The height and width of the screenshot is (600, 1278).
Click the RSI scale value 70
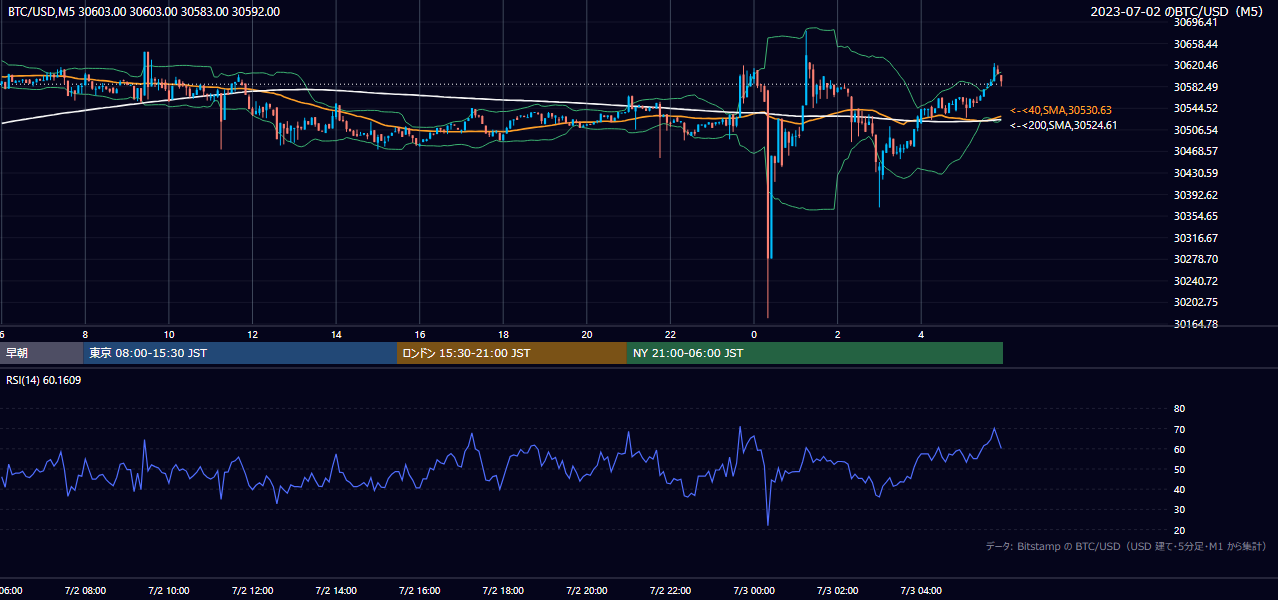[1179, 429]
